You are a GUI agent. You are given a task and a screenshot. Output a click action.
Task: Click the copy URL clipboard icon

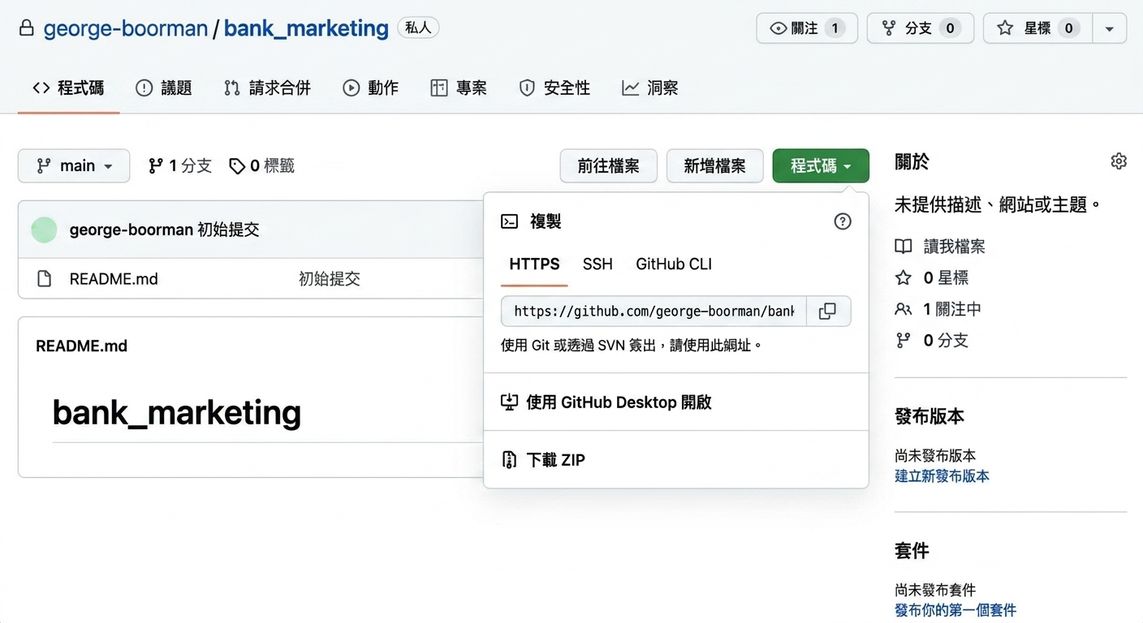click(827, 311)
